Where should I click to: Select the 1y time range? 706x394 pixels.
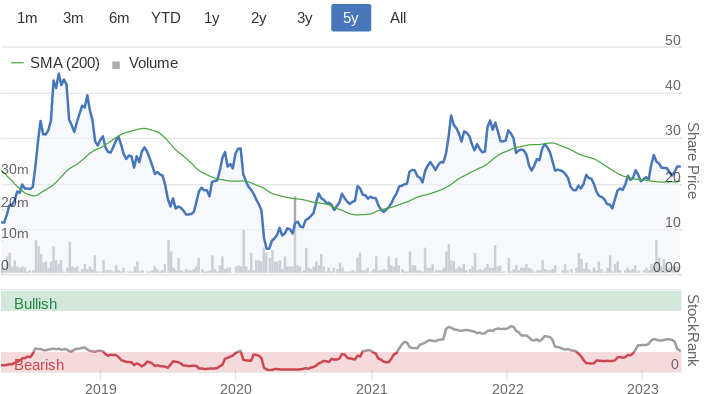212,18
